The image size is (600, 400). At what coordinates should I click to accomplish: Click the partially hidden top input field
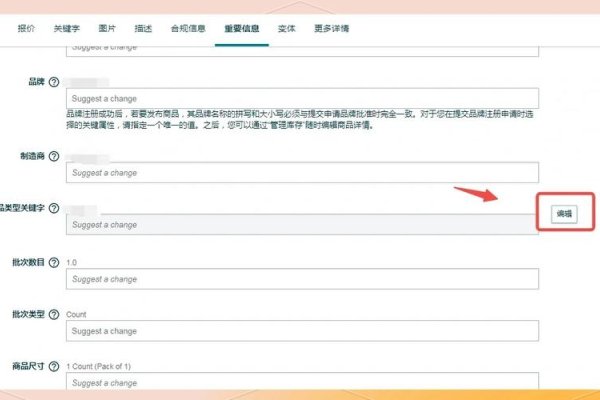(302, 52)
